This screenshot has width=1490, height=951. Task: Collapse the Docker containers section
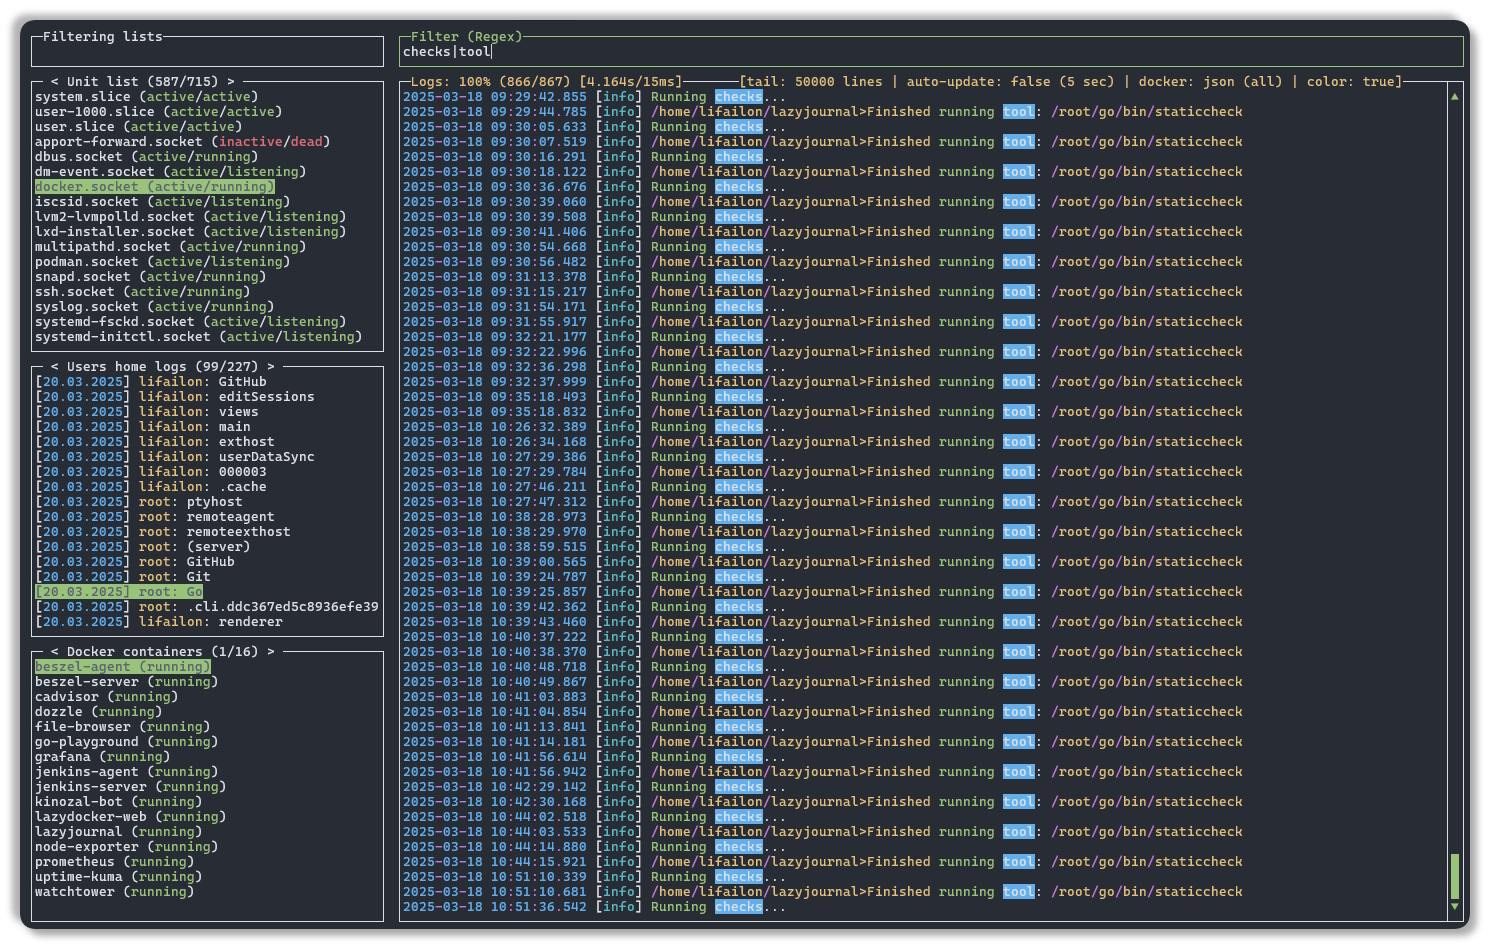pyautogui.click(x=162, y=651)
